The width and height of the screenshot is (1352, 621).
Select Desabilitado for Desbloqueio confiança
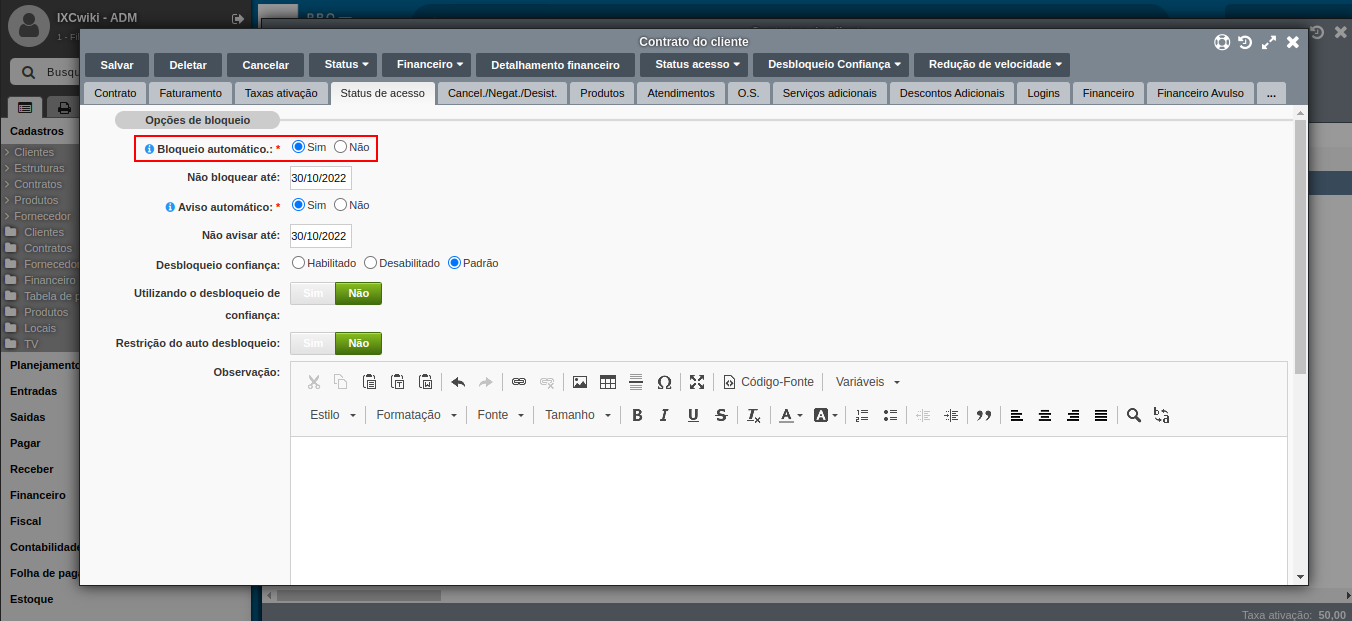pos(370,263)
